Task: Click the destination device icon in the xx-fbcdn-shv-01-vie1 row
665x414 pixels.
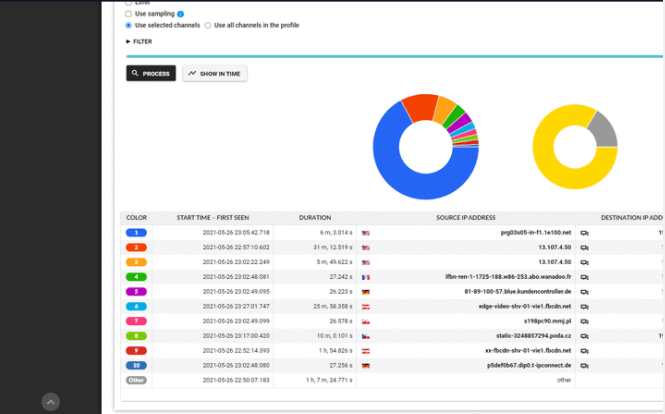Action: 584,351
